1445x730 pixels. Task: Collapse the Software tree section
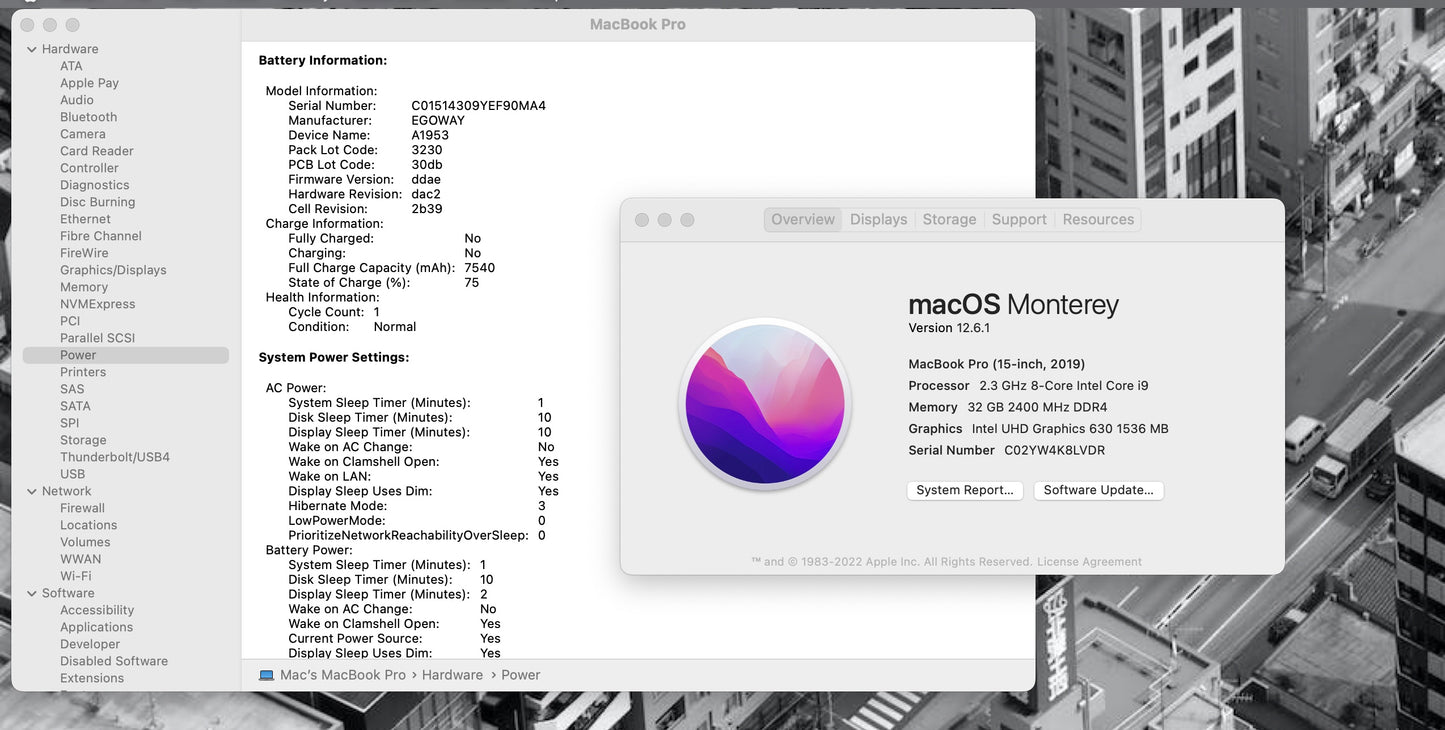pos(31,593)
